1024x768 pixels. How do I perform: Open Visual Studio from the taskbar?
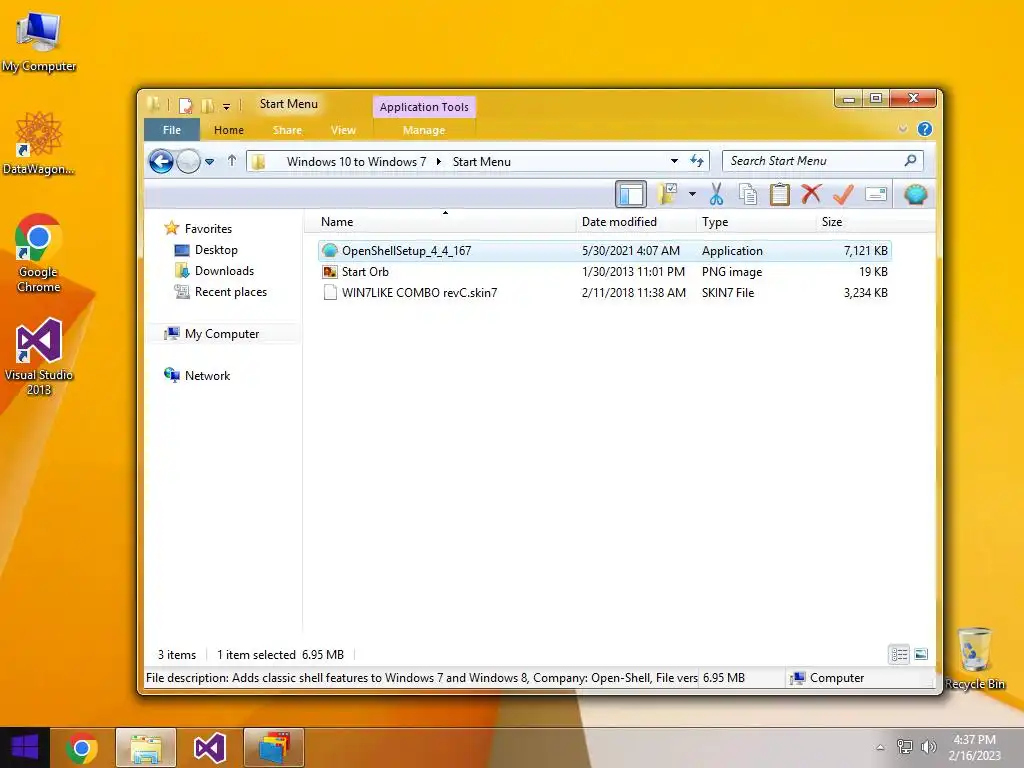[210, 748]
